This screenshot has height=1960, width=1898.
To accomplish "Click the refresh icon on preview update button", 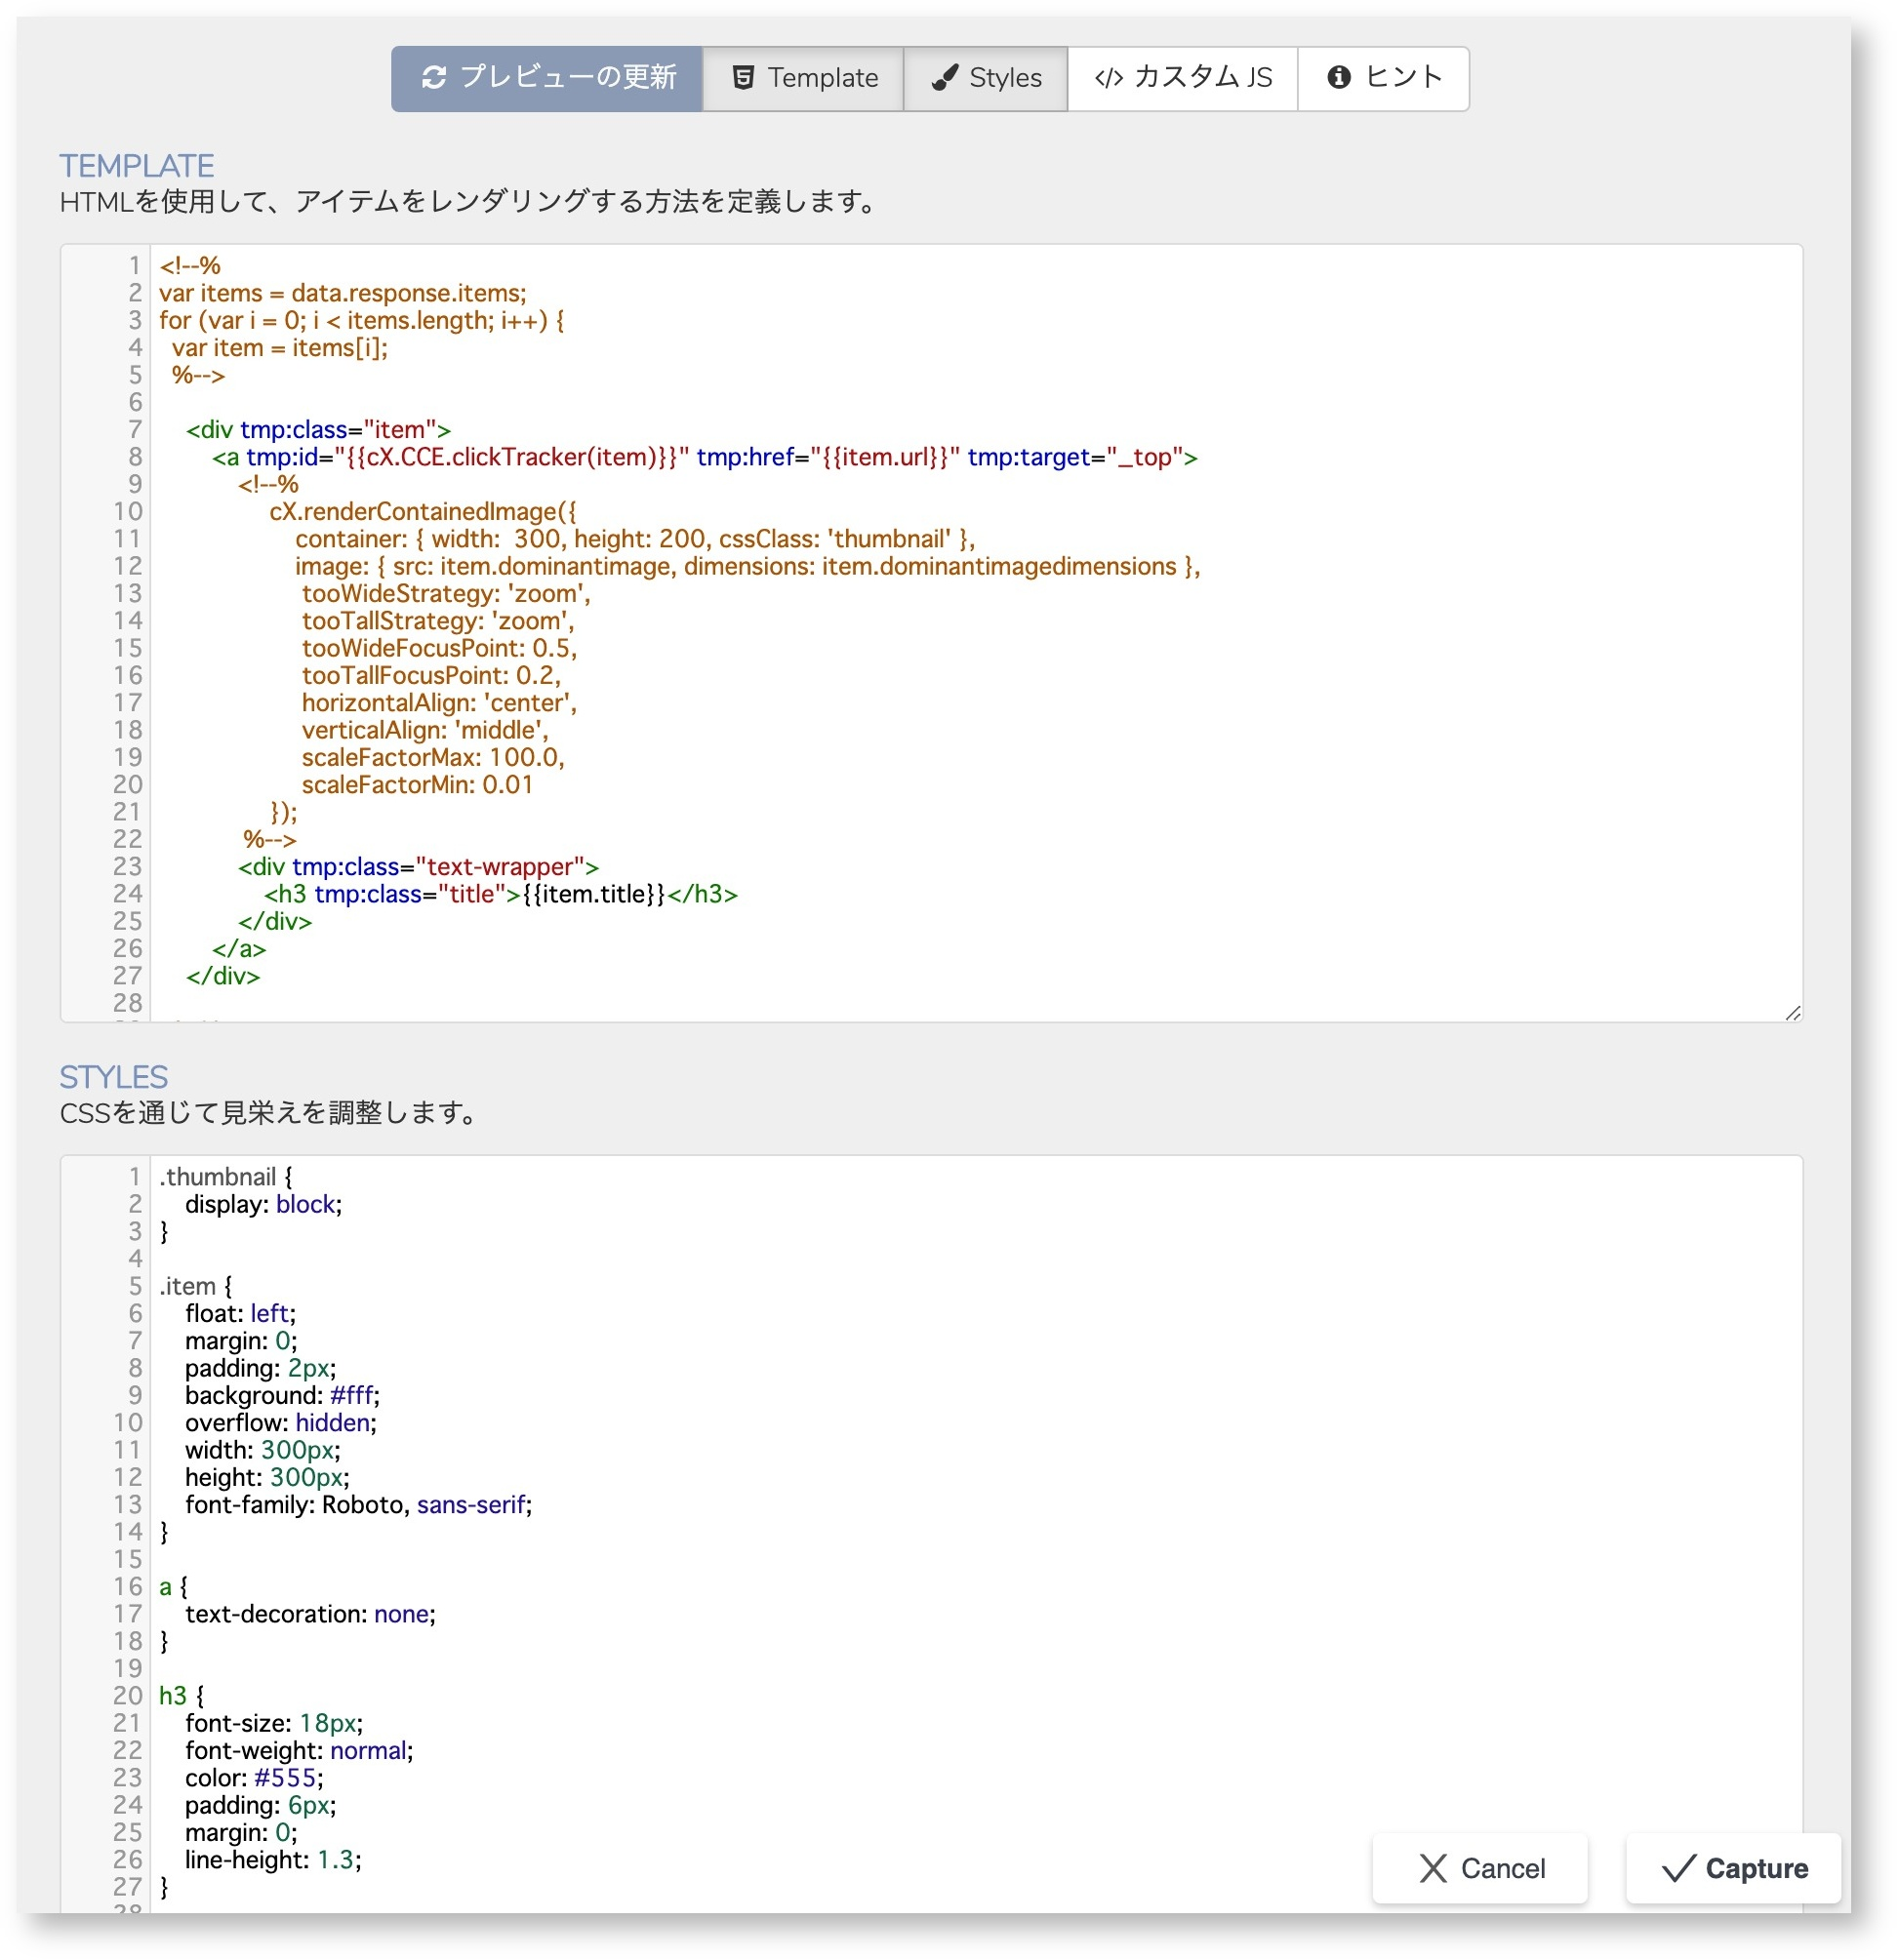I will [433, 78].
